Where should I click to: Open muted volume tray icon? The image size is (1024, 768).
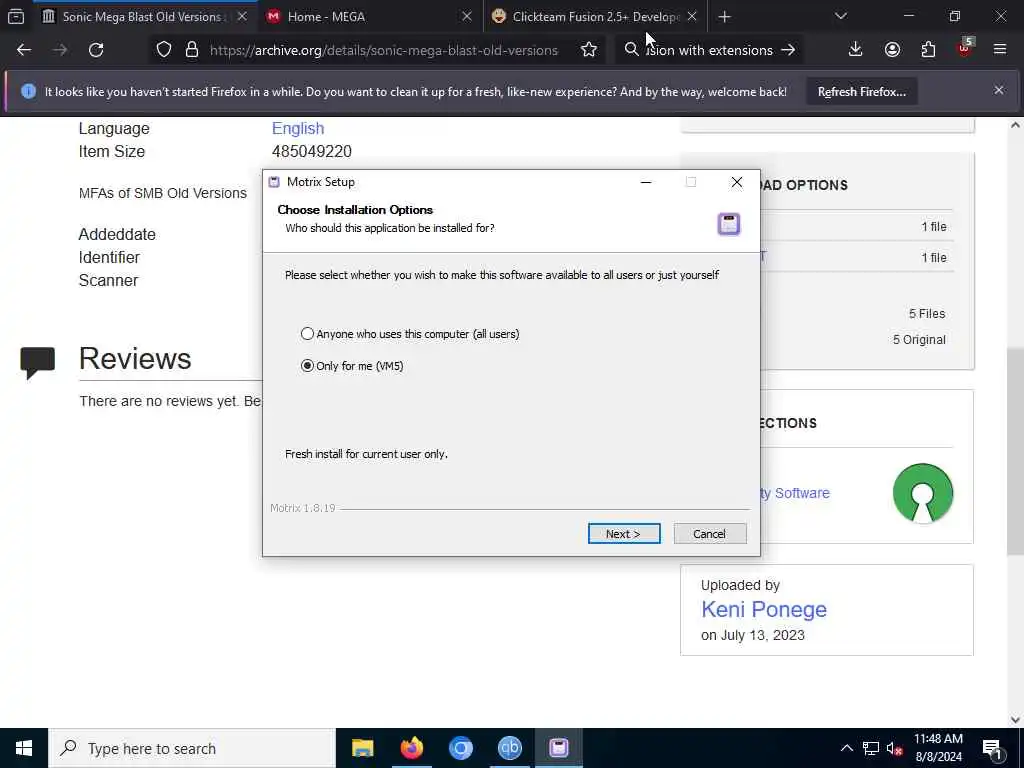(x=894, y=748)
